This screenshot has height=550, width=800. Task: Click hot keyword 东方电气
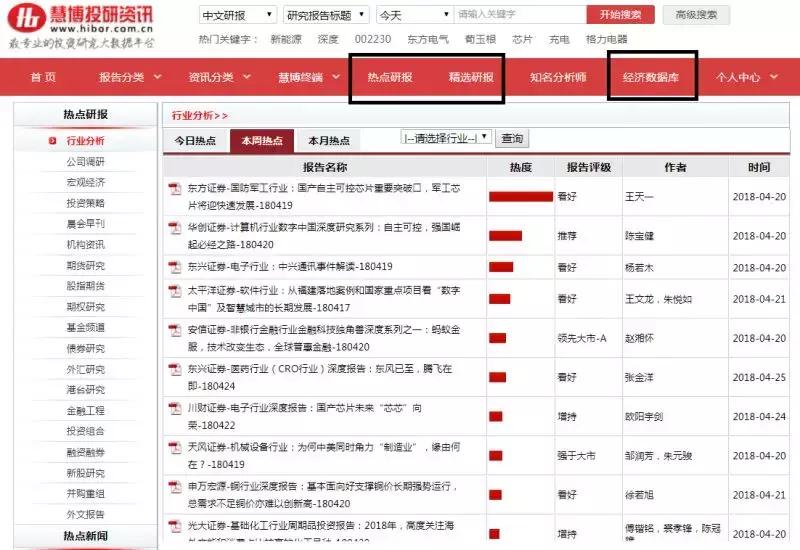pos(428,39)
